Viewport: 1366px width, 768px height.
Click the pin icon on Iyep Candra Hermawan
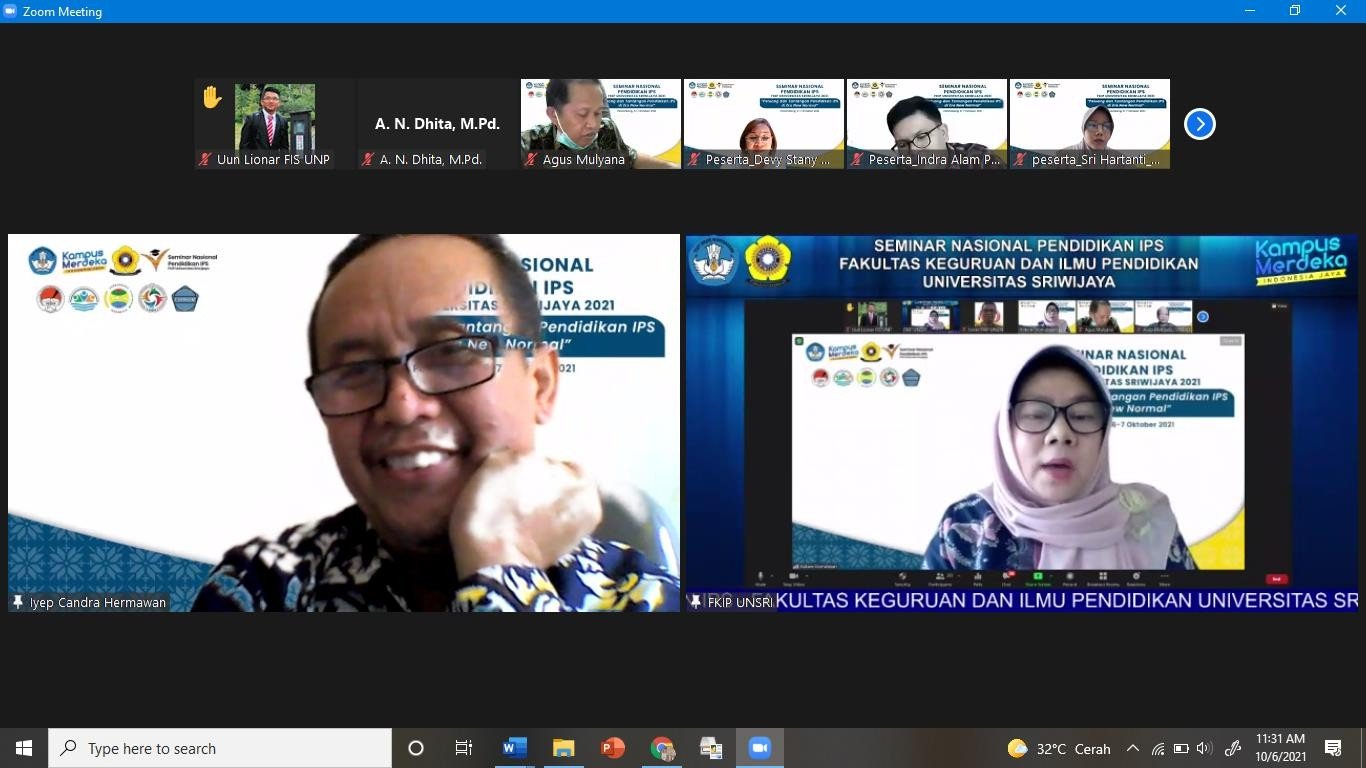coord(17,602)
